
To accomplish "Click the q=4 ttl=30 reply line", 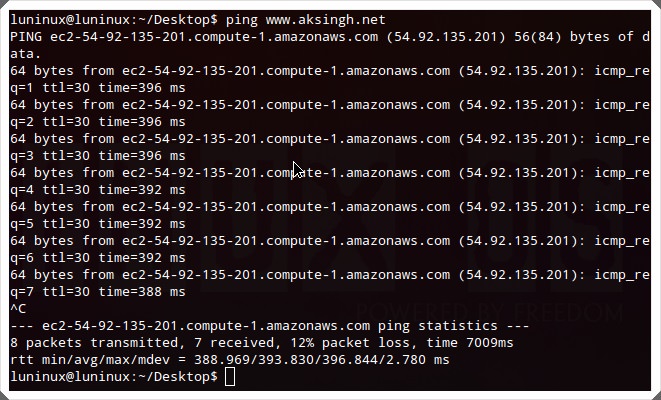I will pos(98,190).
